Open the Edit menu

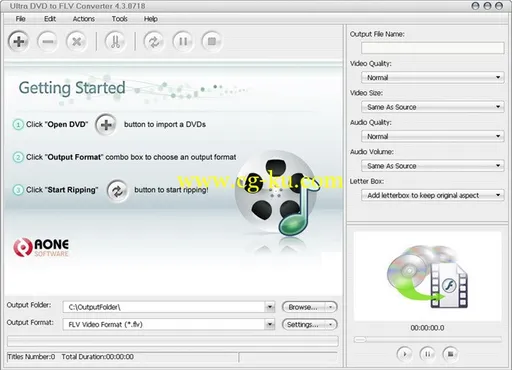[x=50, y=19]
